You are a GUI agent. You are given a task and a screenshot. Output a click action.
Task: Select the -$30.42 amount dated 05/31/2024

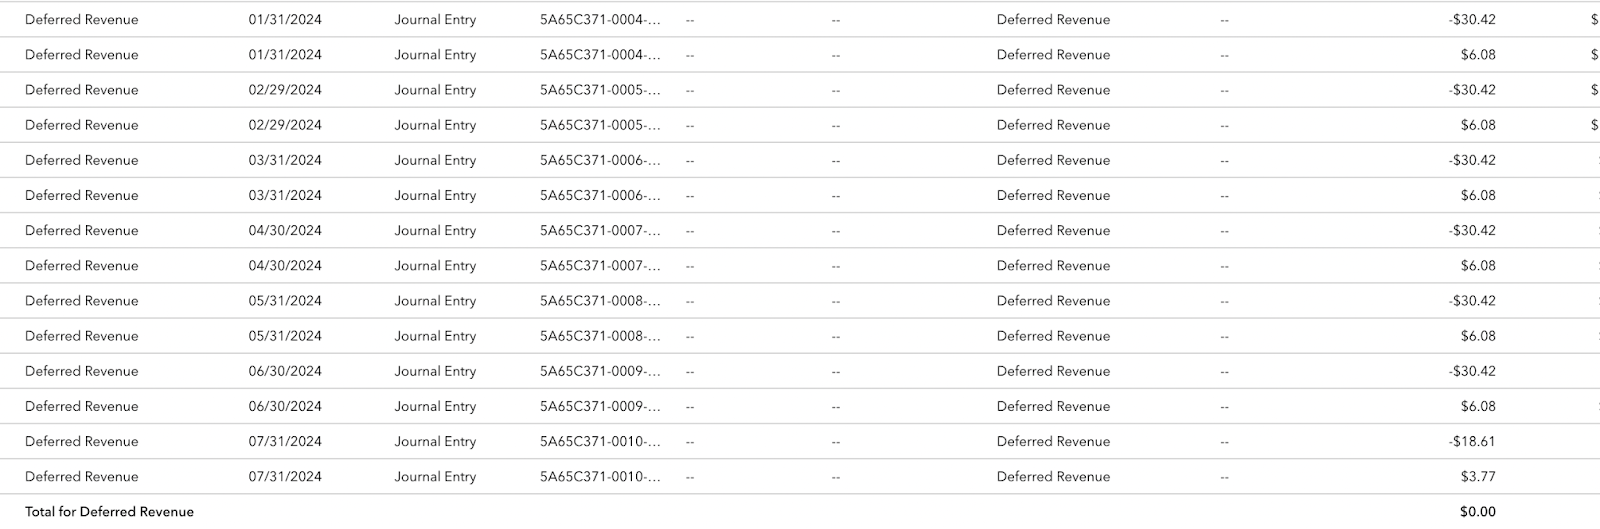[x=1472, y=300]
